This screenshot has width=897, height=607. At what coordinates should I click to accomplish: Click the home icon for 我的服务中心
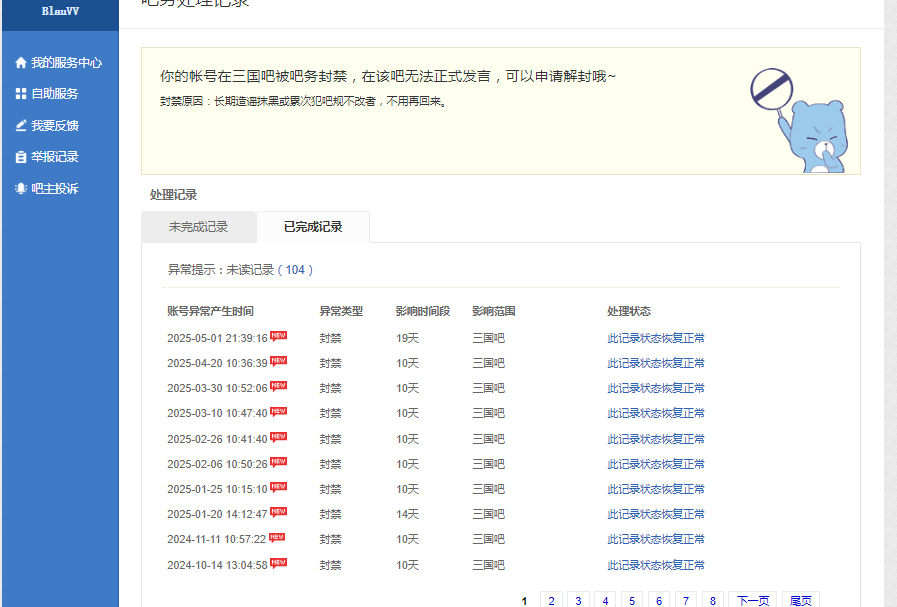(x=21, y=62)
